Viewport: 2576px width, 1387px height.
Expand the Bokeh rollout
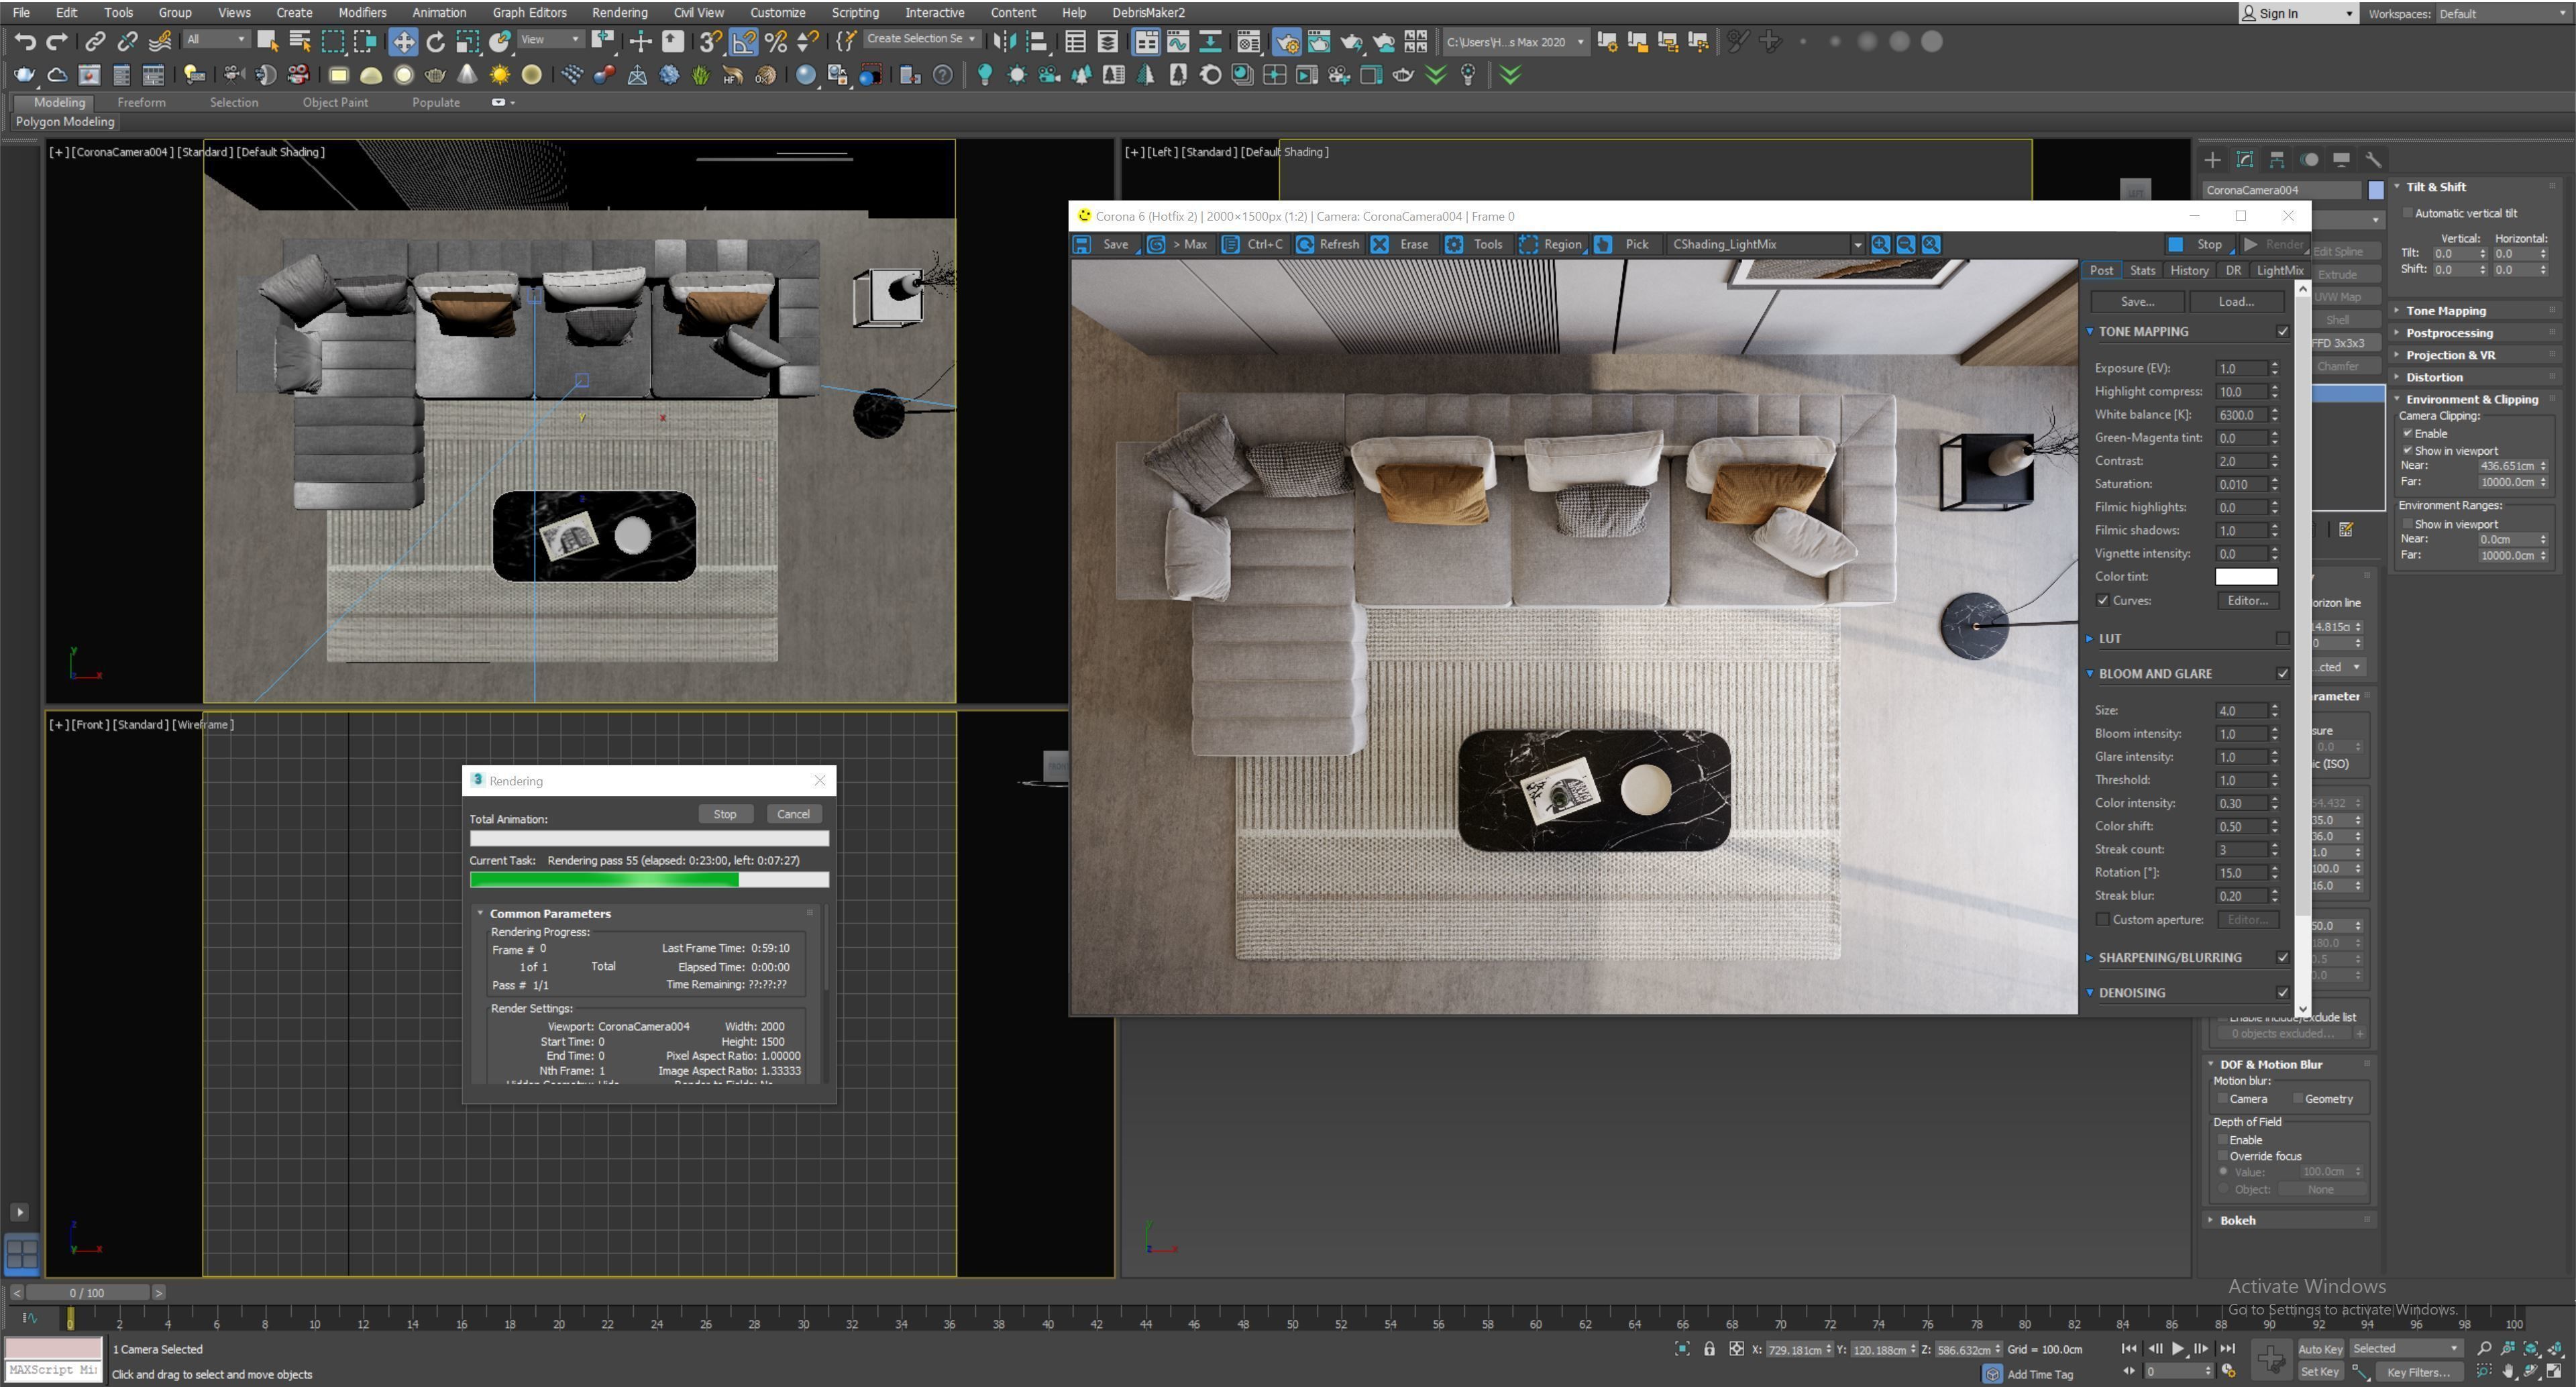pos(2237,1221)
